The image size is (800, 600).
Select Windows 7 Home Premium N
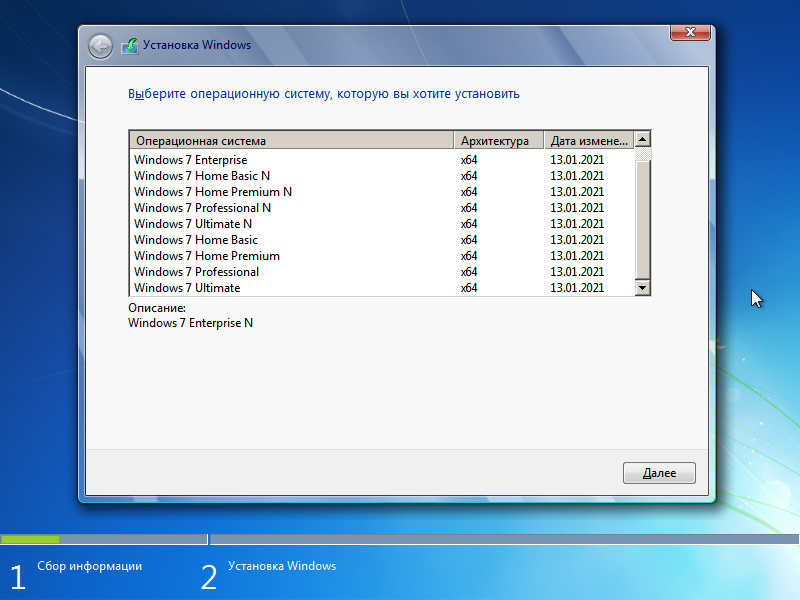(382, 192)
